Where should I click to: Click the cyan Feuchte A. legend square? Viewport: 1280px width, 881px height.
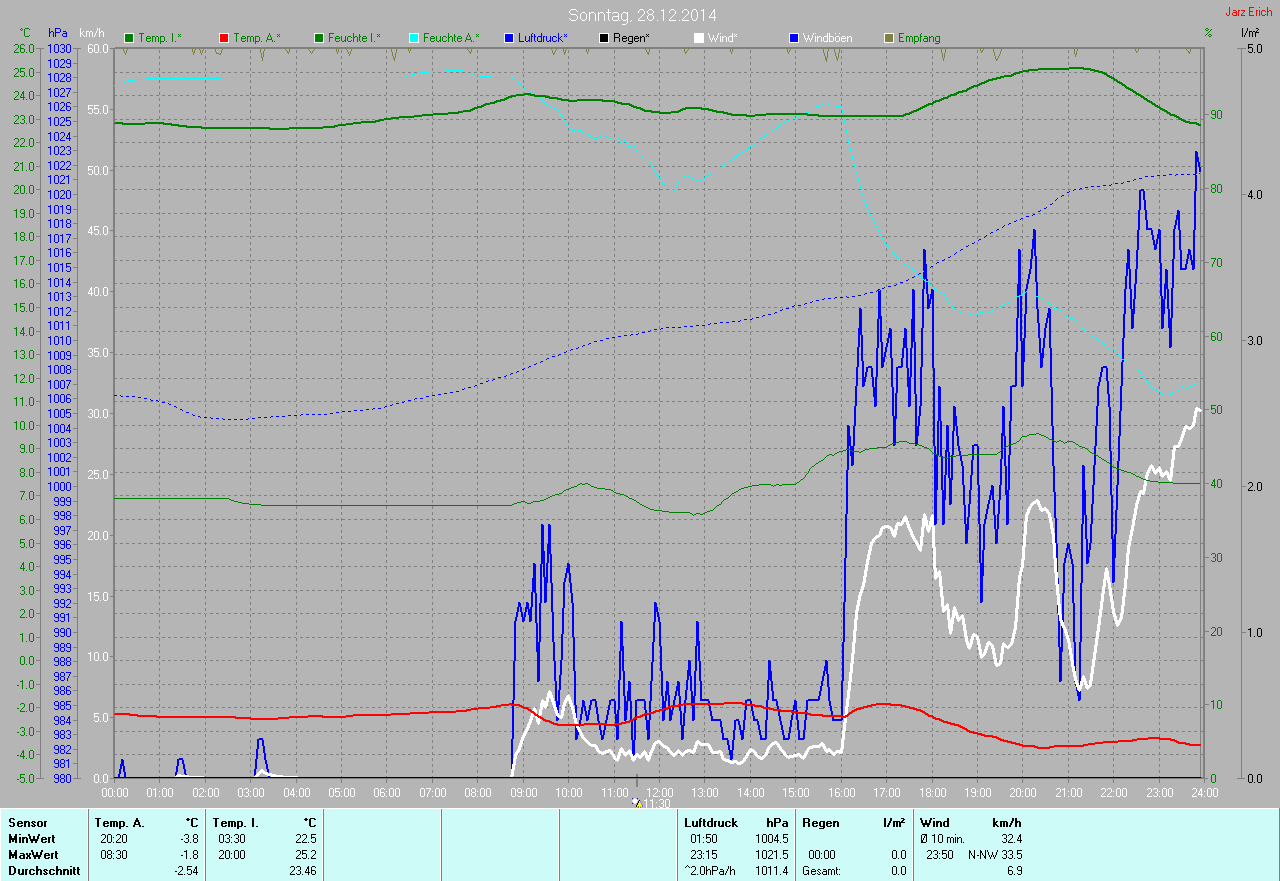point(414,38)
